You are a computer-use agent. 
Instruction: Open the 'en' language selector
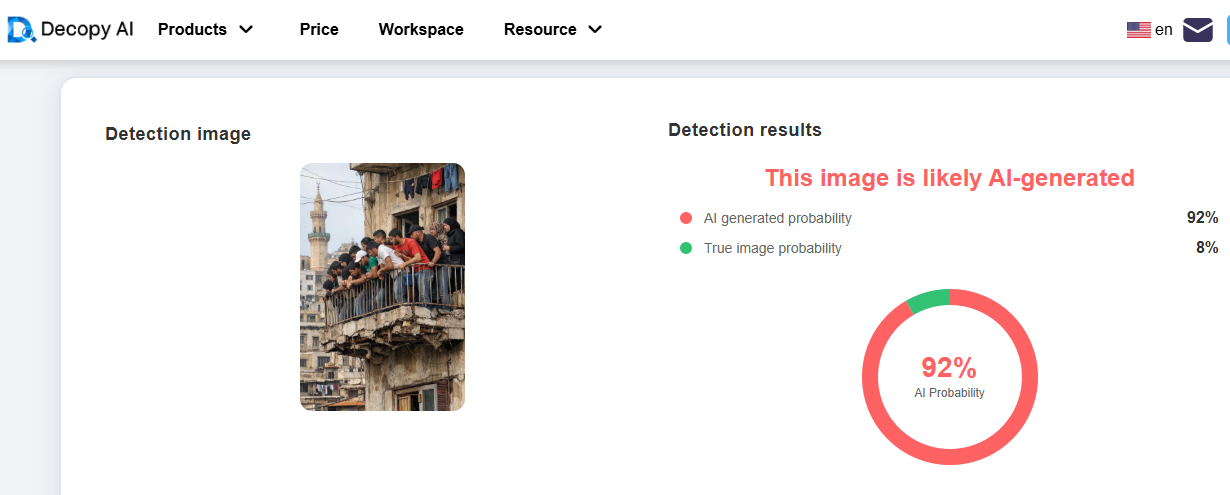[1163, 30]
